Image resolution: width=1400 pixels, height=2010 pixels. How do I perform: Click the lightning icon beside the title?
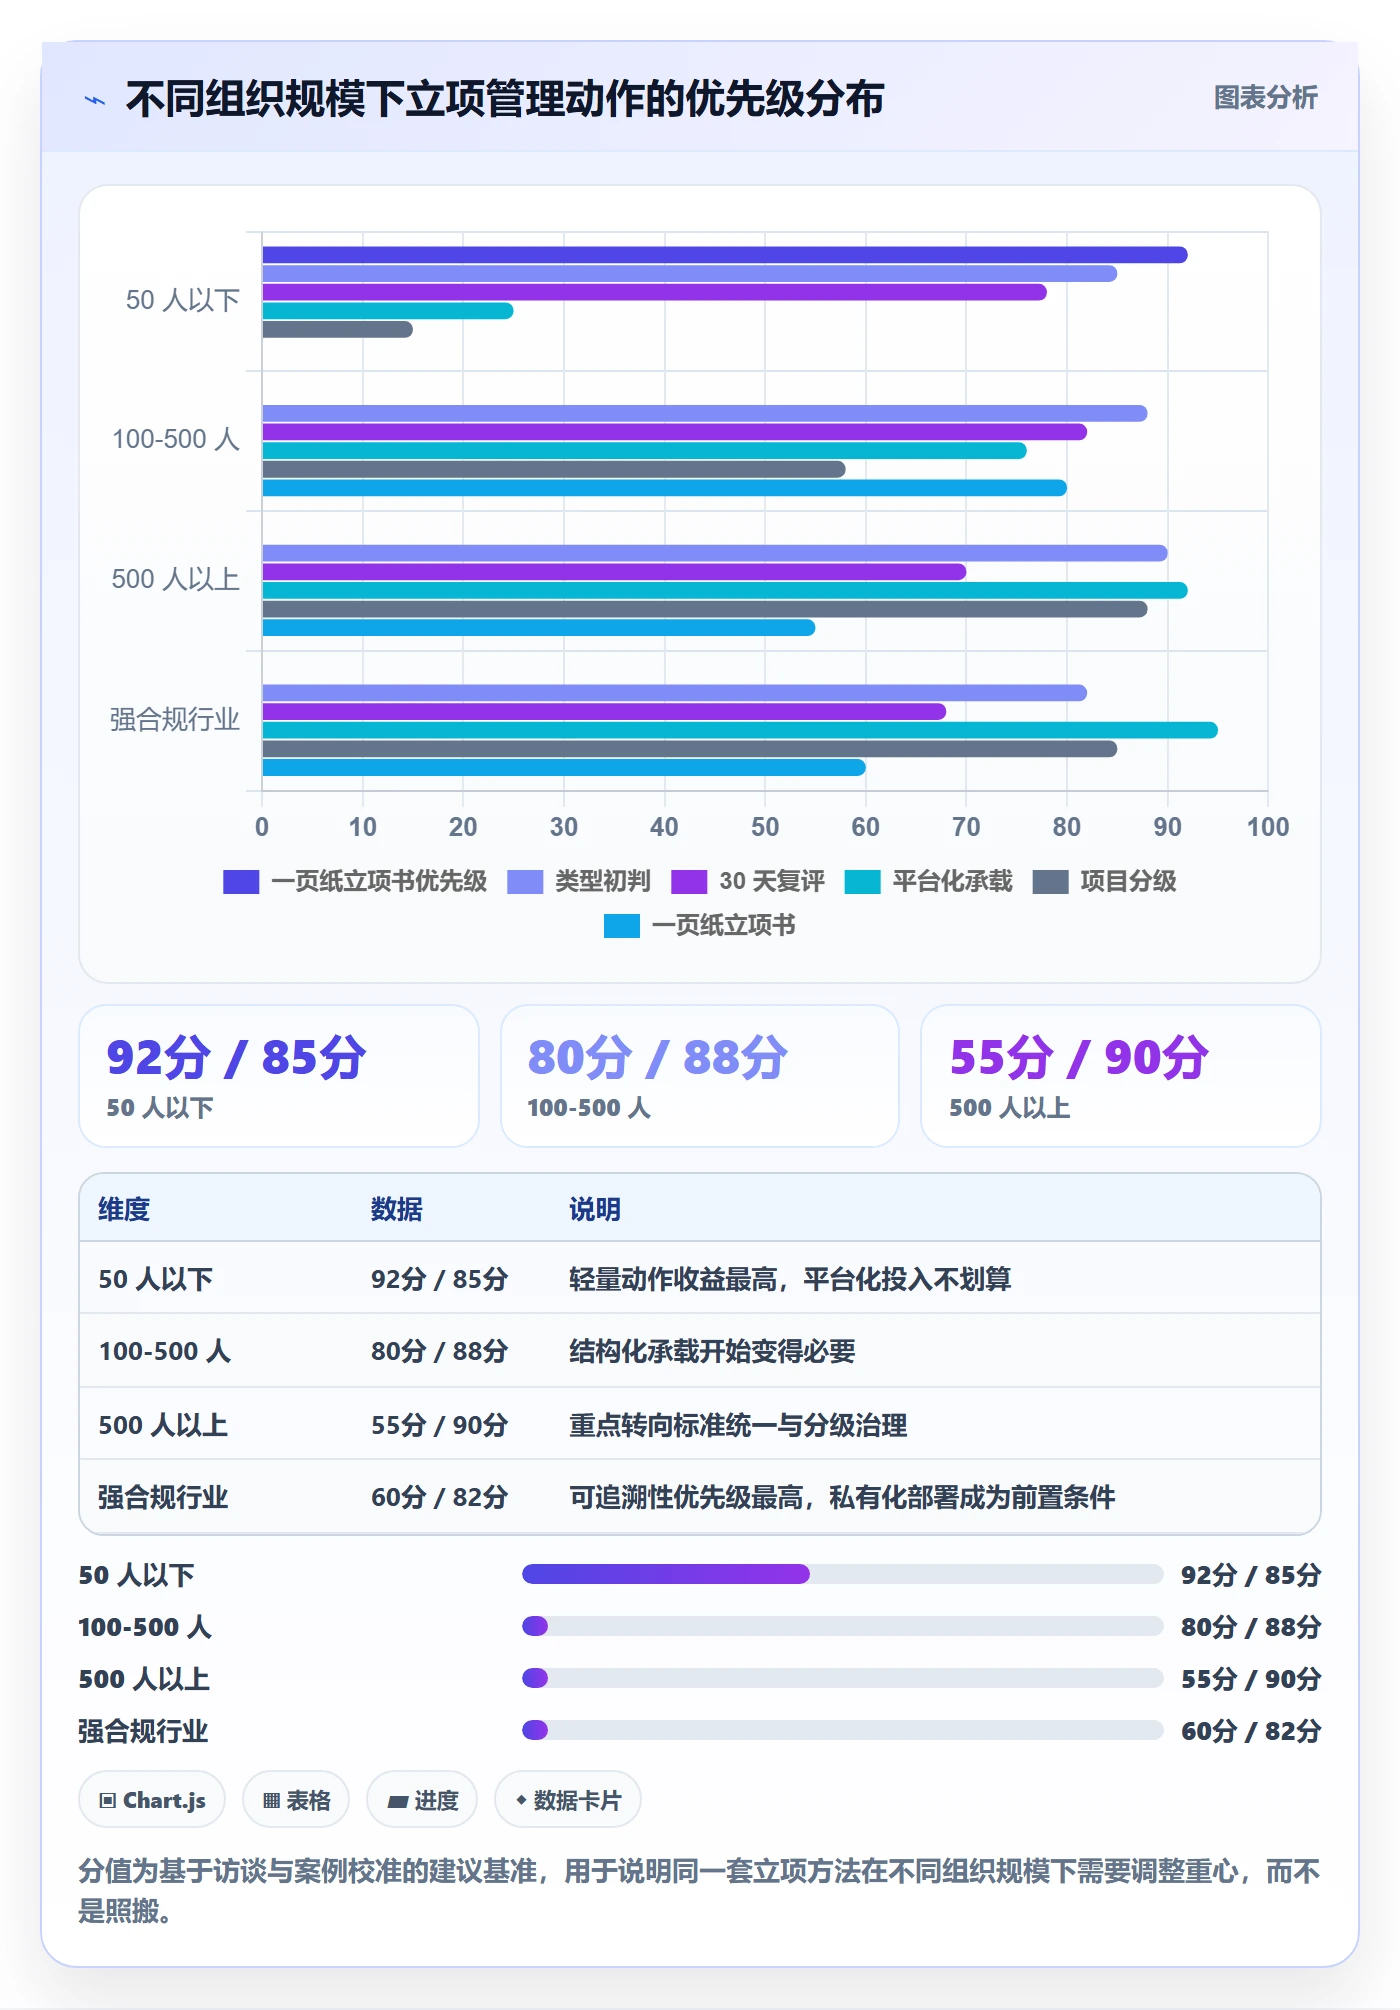95,100
